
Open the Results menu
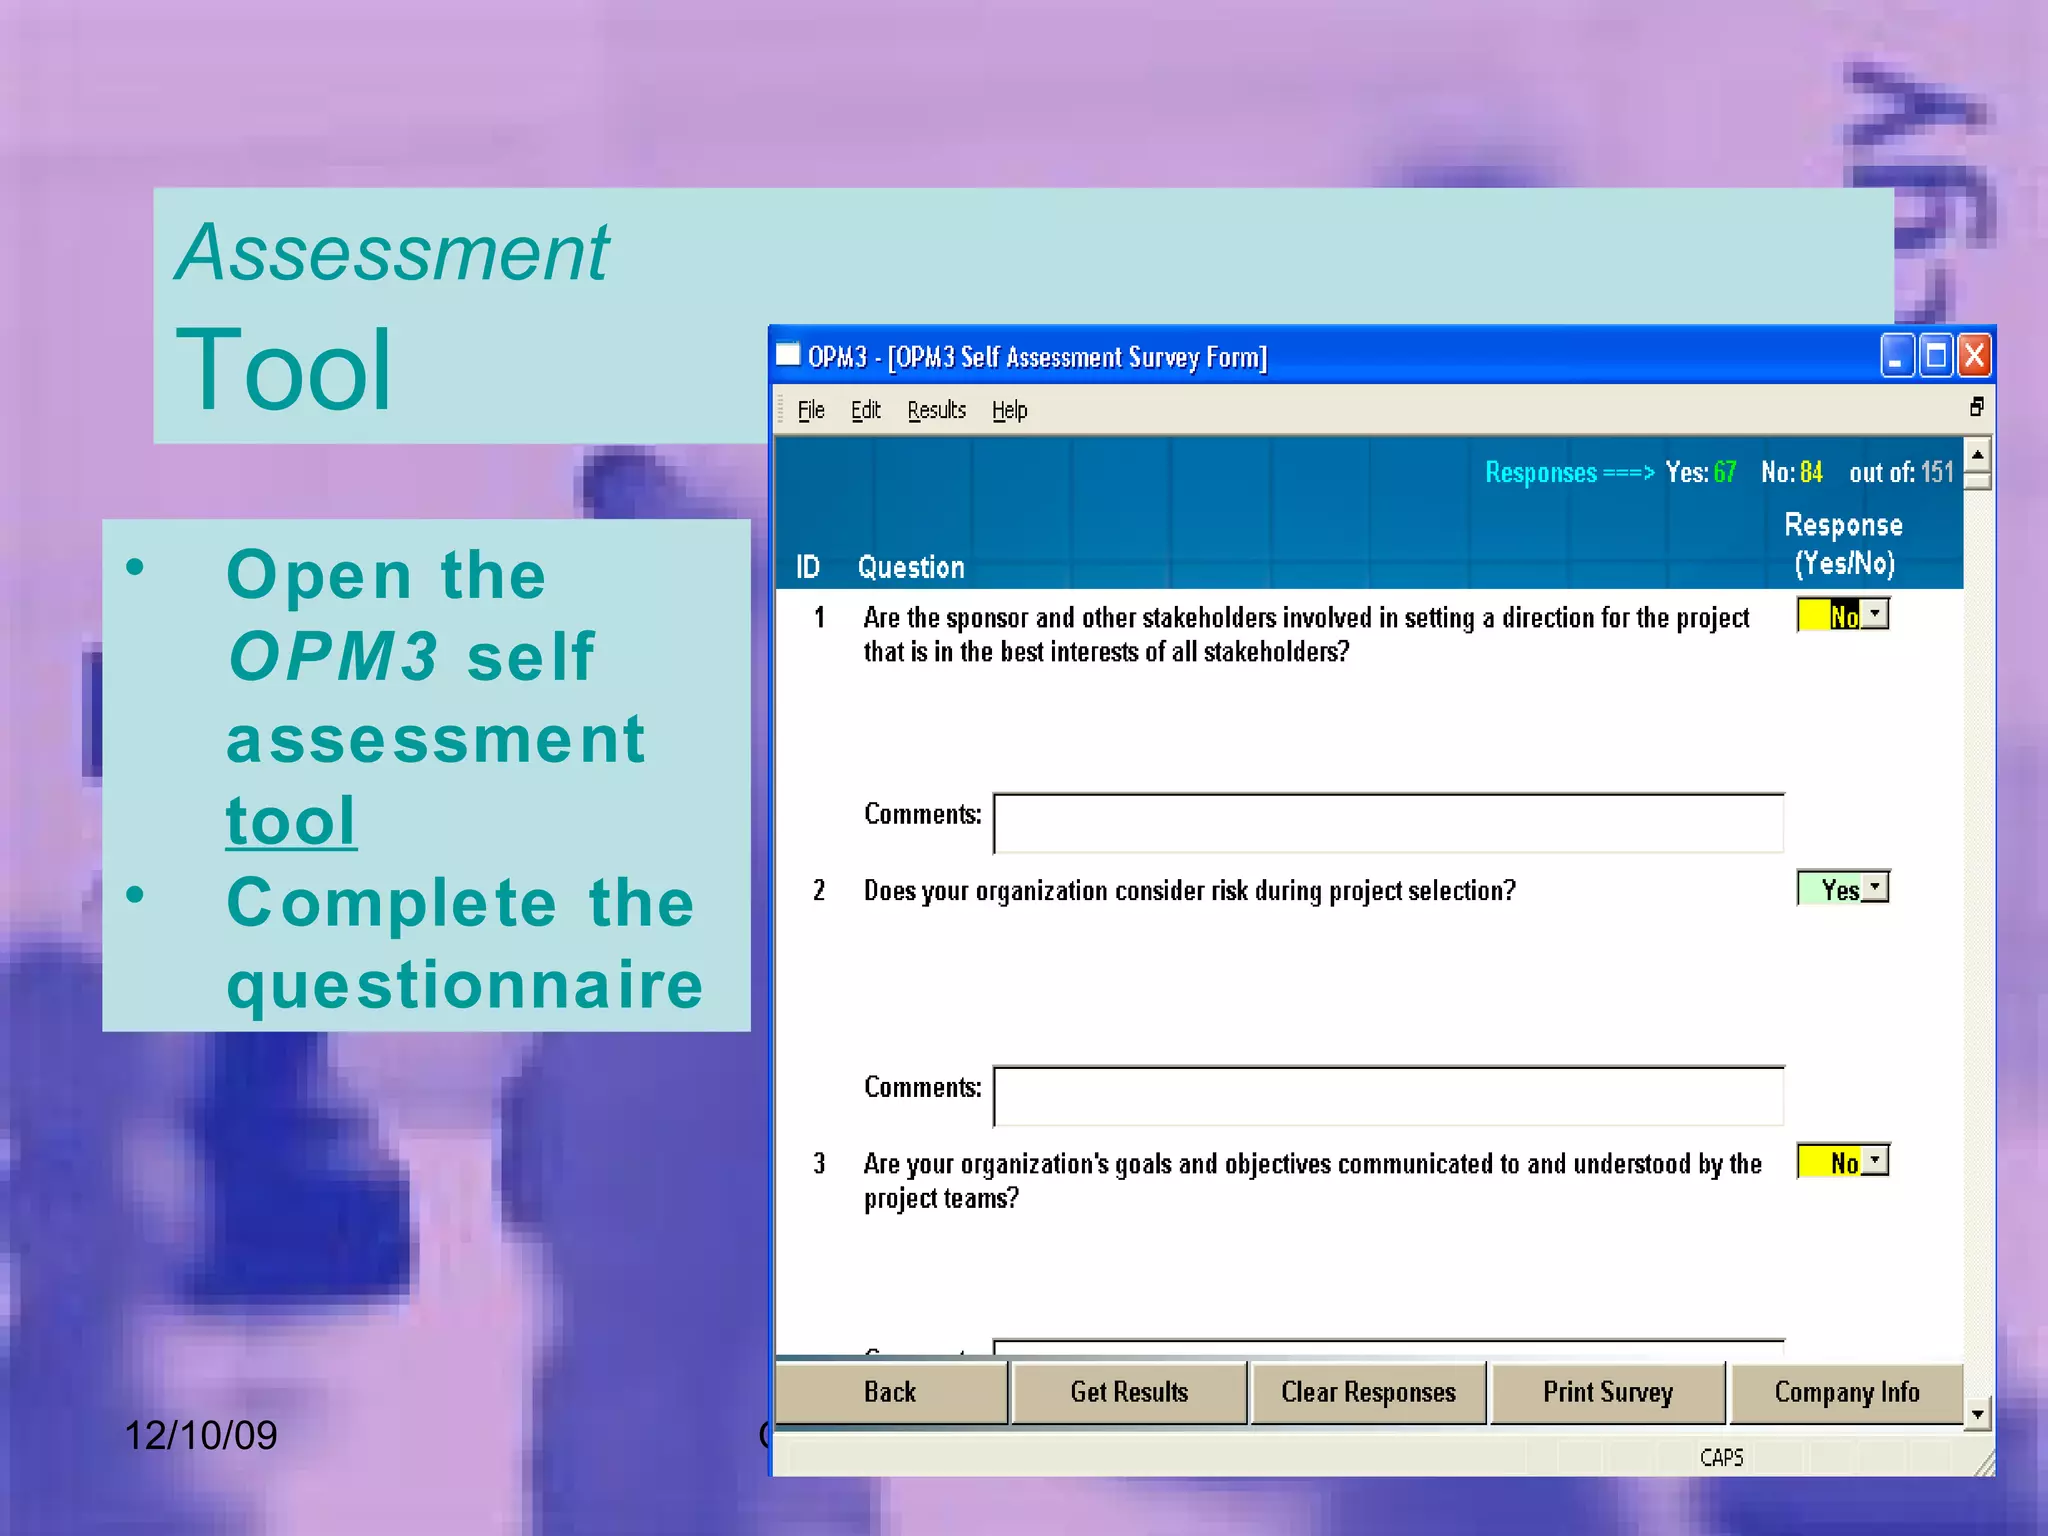tap(937, 410)
